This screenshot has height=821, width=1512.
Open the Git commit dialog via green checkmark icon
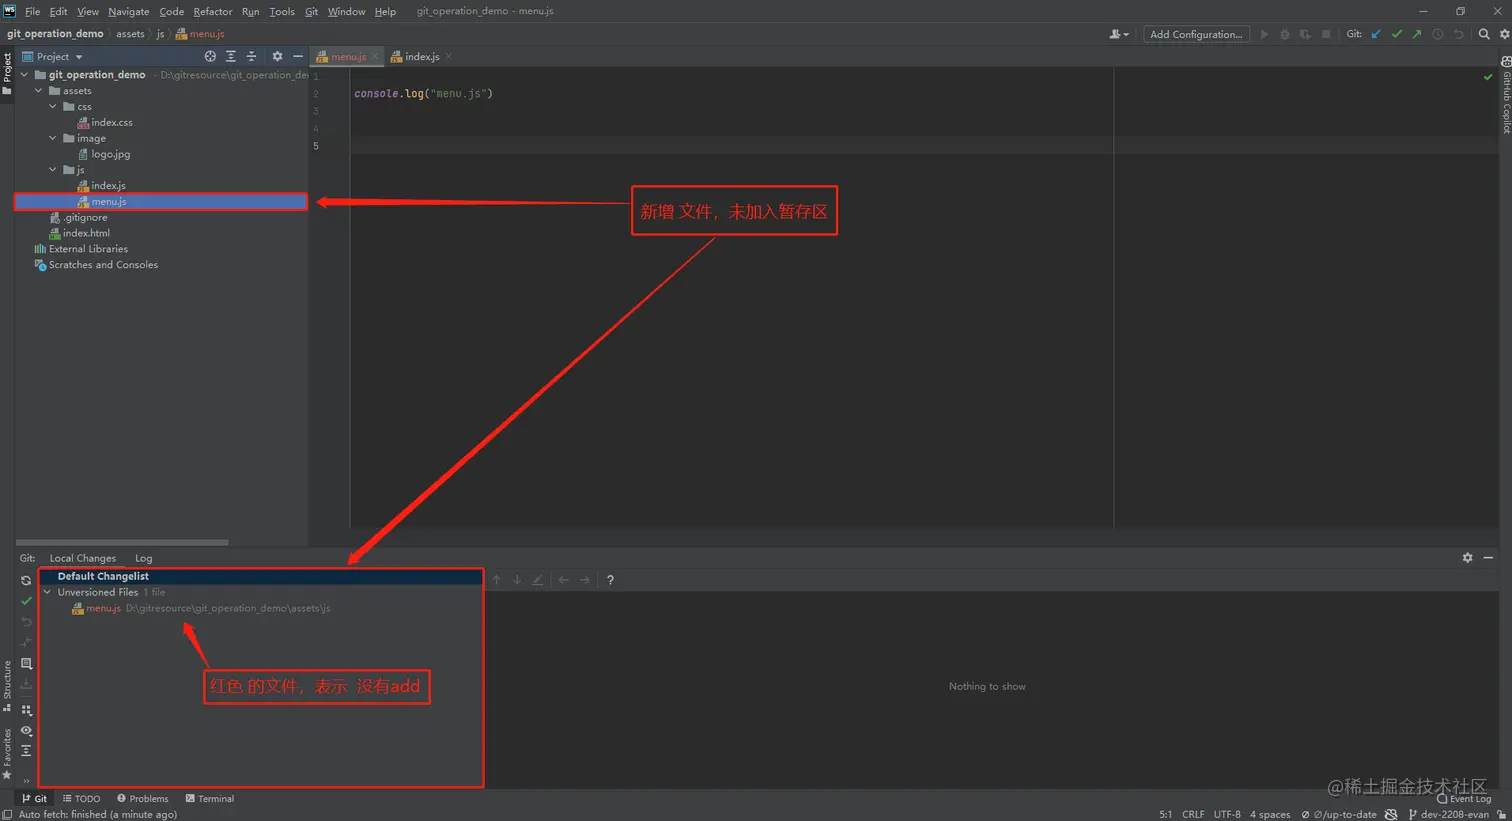click(1397, 33)
